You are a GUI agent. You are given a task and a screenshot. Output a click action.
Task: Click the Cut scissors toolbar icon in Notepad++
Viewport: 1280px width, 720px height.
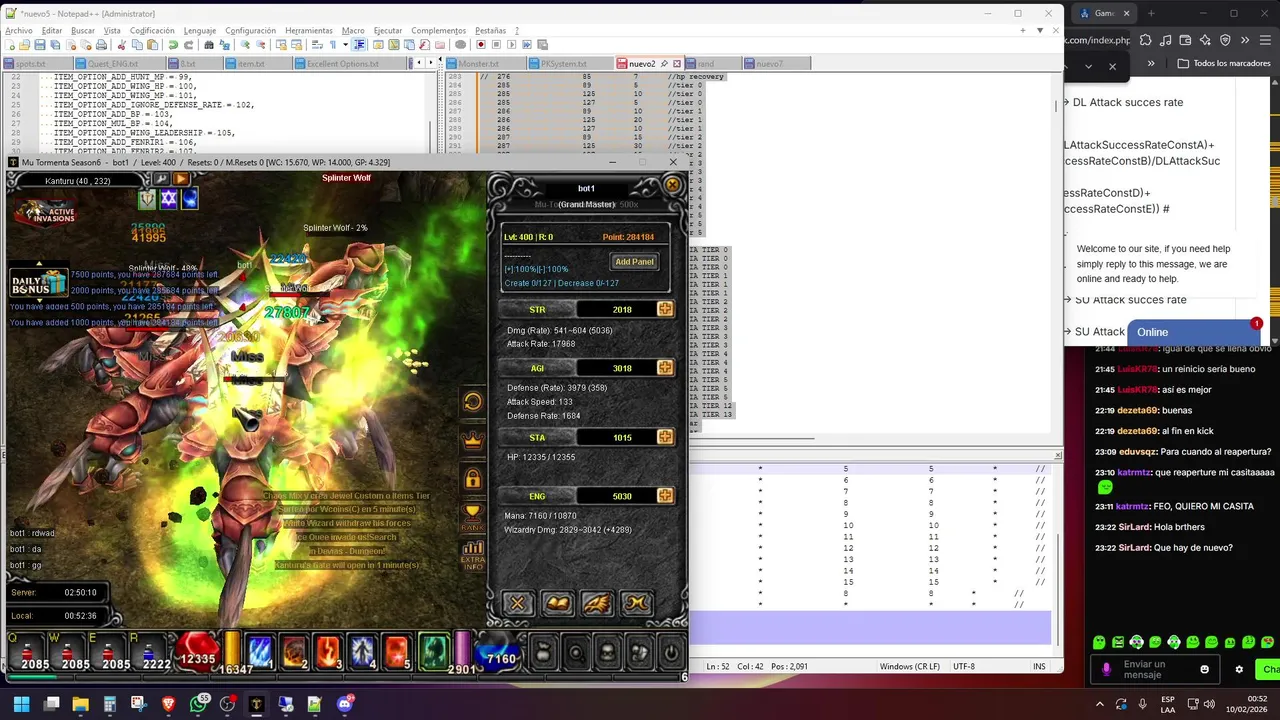coord(121,44)
